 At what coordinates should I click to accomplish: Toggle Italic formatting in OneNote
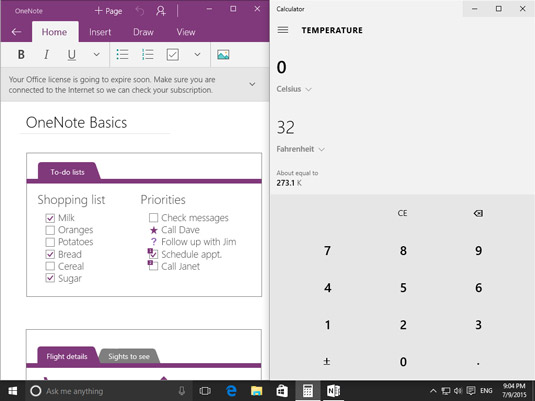[46, 55]
